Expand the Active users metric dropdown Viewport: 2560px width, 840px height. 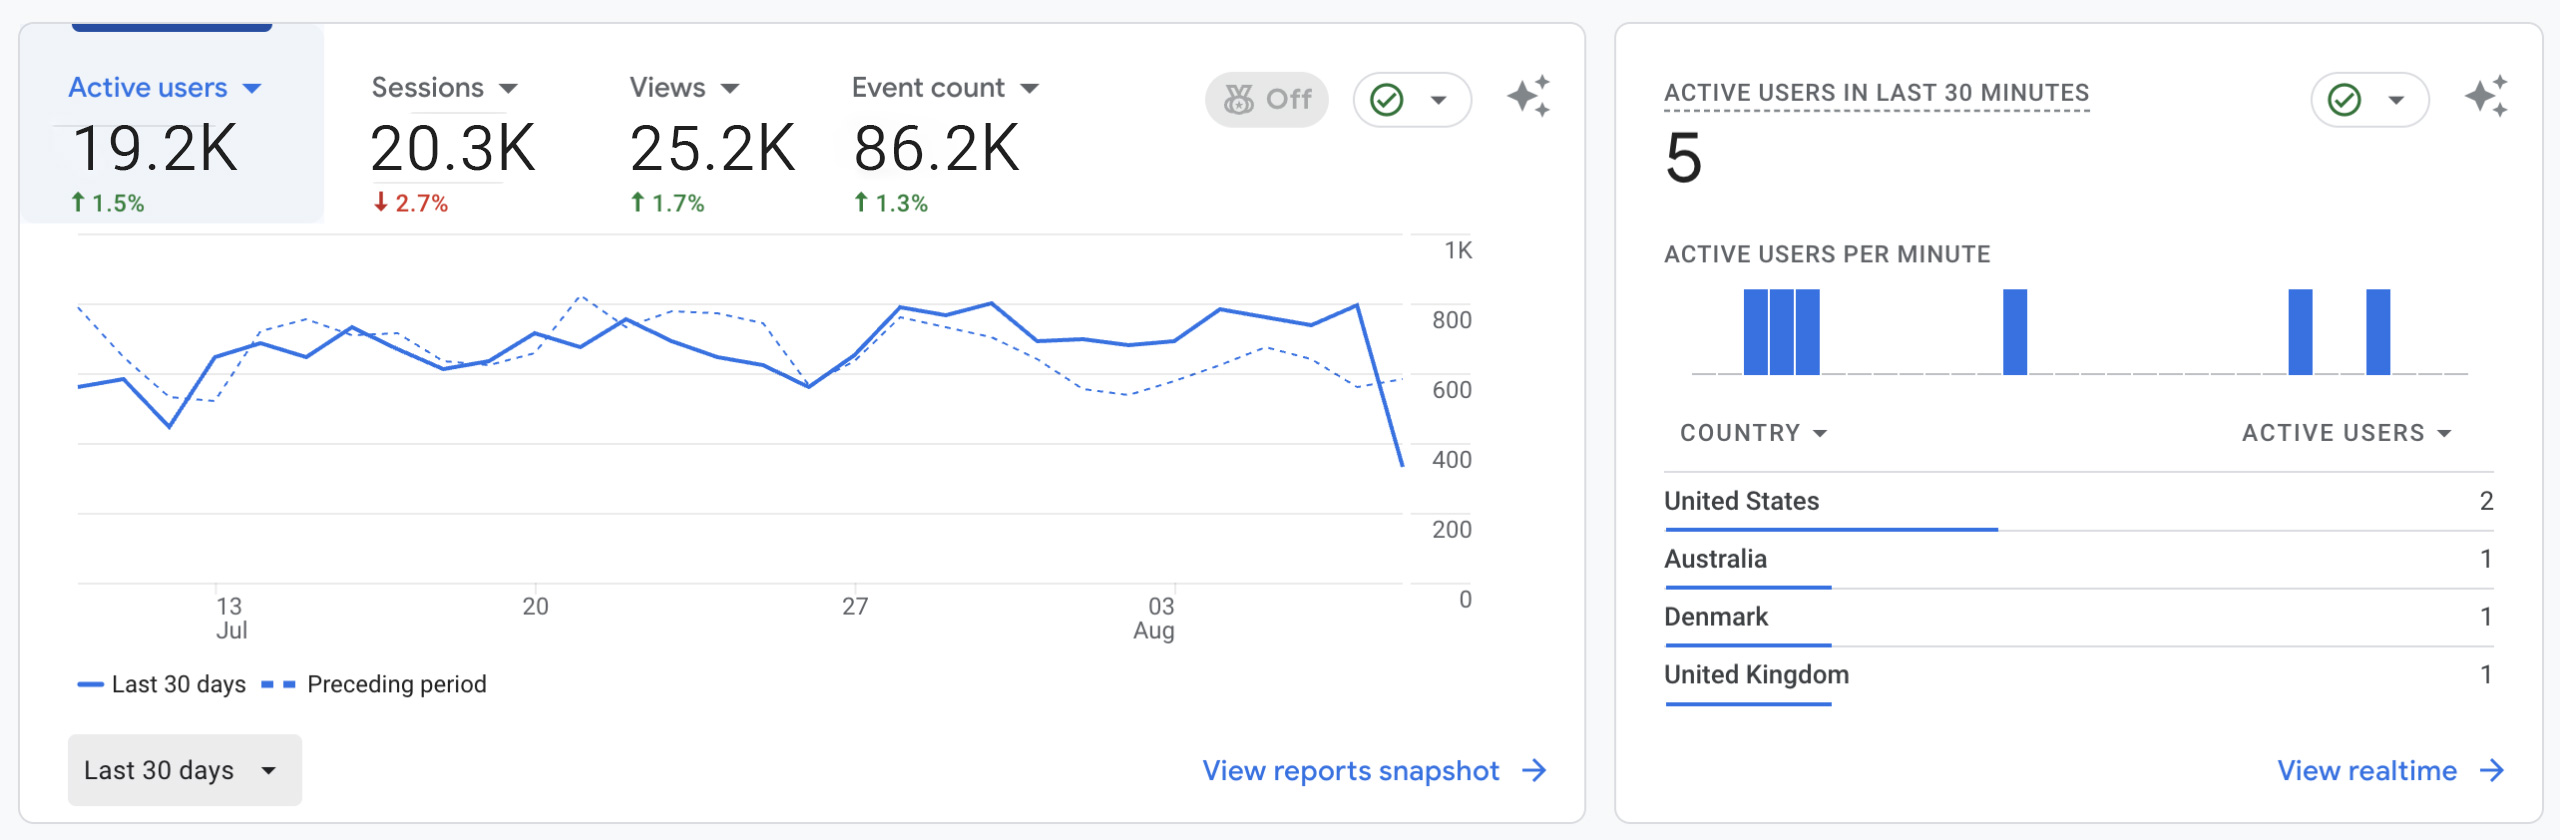pyautogui.click(x=252, y=89)
